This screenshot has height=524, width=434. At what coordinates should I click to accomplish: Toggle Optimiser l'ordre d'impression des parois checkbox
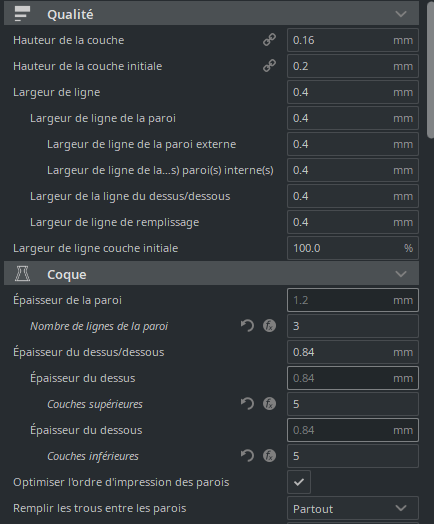(299, 482)
